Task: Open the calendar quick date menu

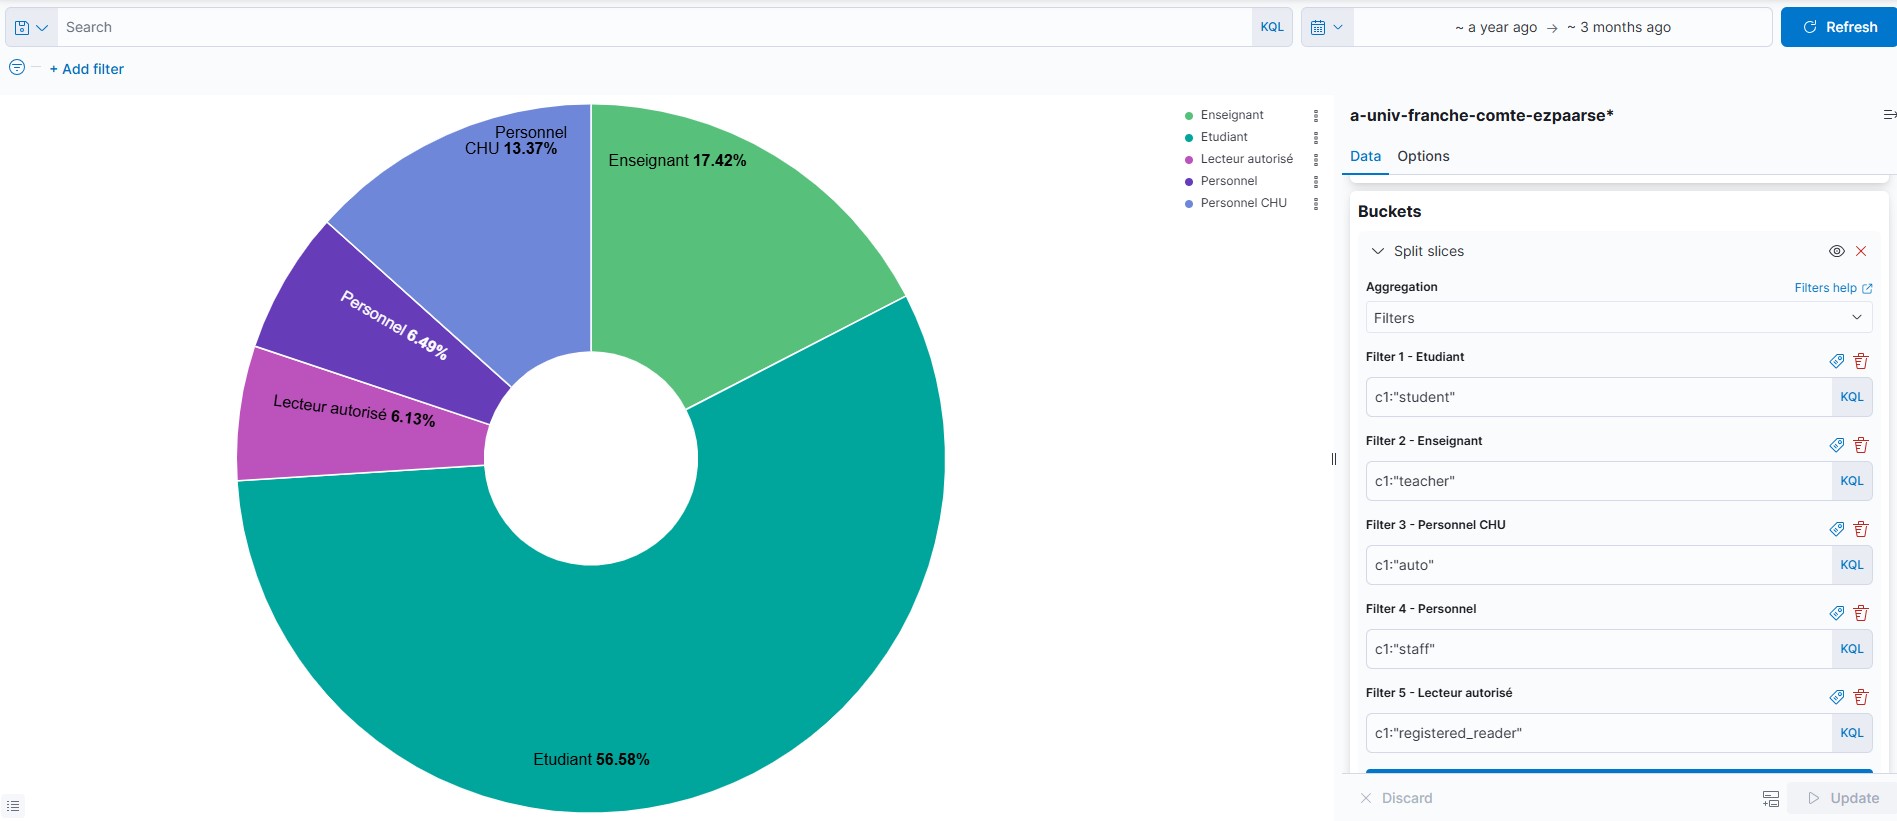Action: click(1327, 27)
